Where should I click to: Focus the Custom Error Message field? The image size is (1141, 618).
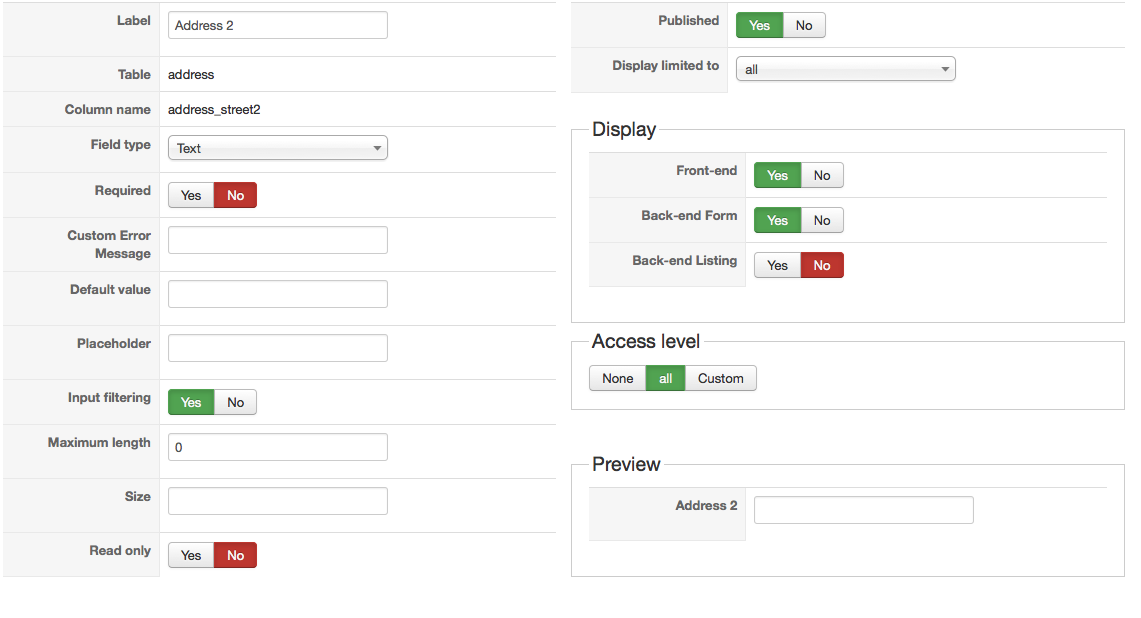277,240
